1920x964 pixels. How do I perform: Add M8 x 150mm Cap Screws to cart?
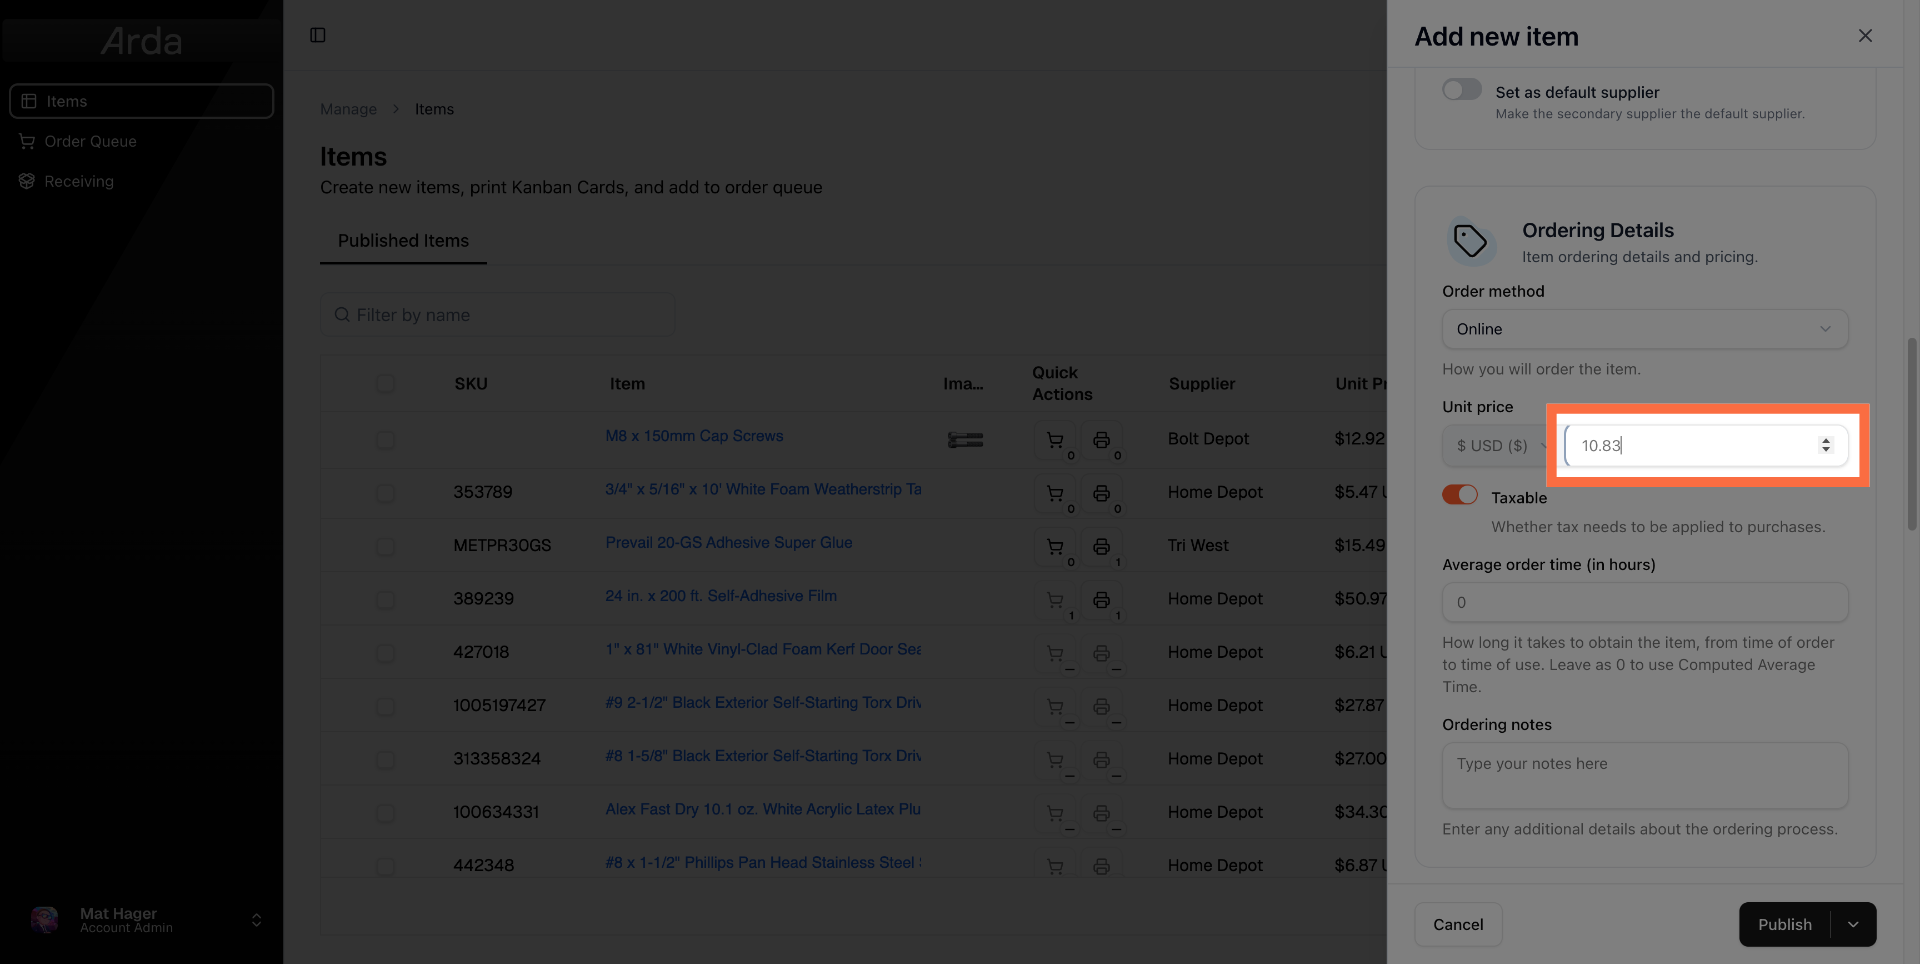click(x=1055, y=440)
